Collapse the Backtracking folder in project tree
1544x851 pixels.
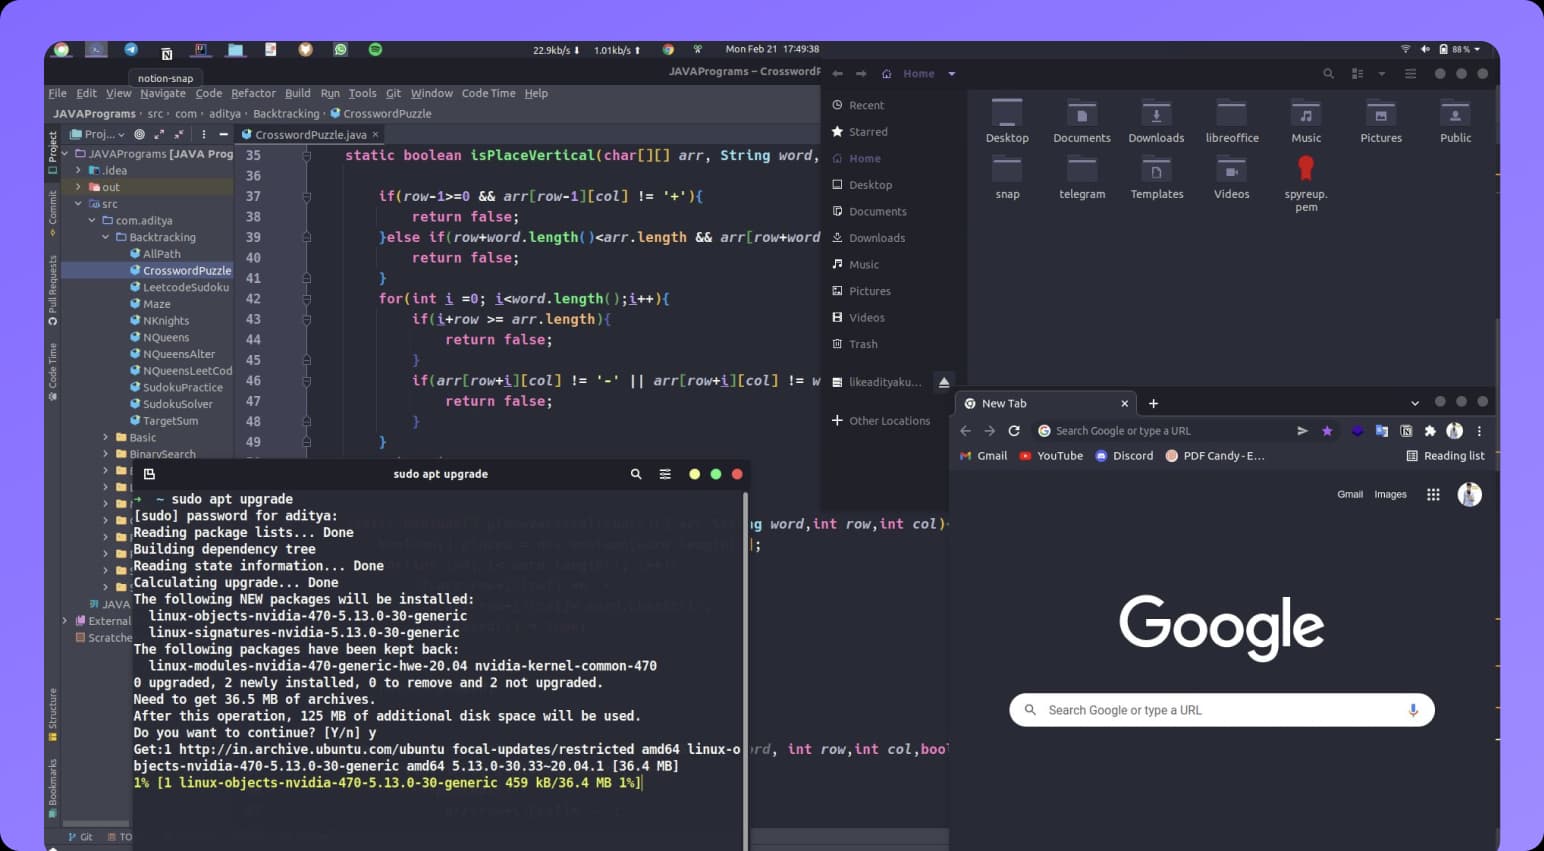pos(106,237)
